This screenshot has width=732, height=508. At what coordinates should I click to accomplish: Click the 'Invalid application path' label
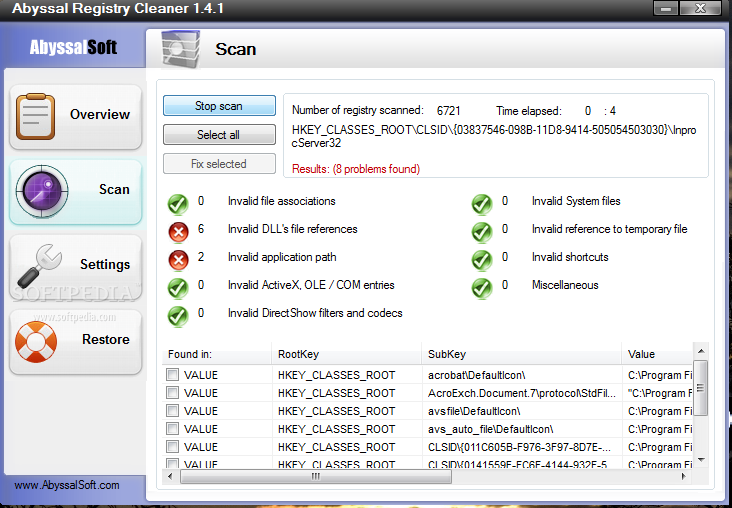pos(282,257)
